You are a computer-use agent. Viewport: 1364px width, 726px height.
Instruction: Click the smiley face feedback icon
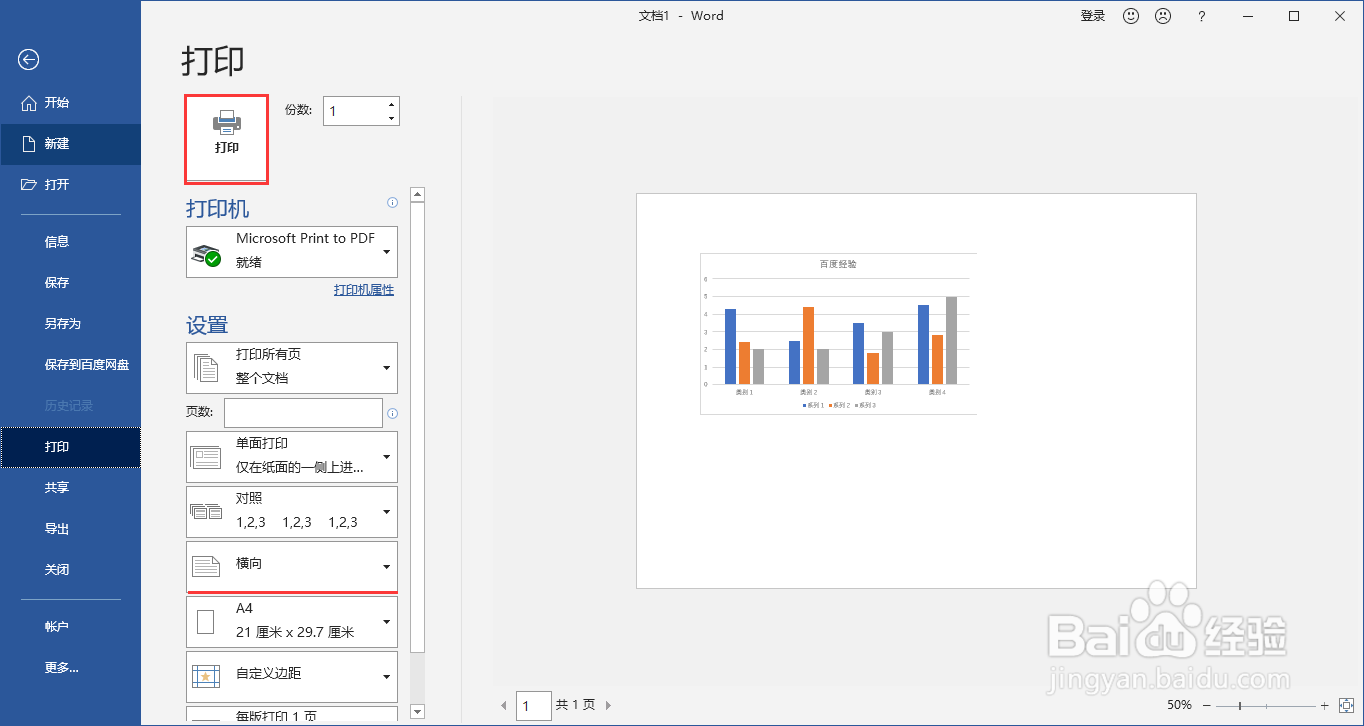coord(1131,16)
